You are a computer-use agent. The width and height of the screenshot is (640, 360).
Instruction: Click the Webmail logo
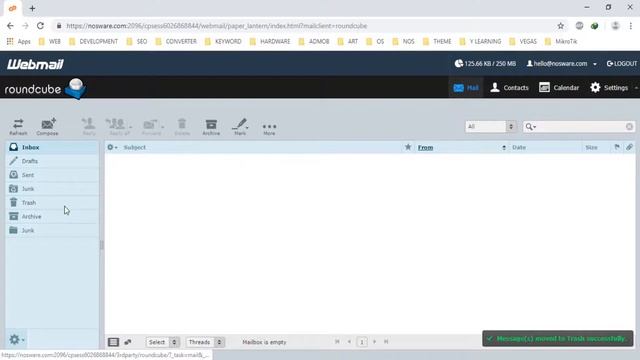click(x=35, y=64)
